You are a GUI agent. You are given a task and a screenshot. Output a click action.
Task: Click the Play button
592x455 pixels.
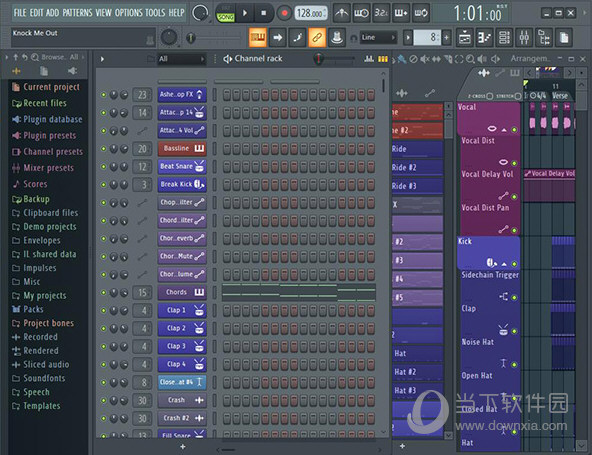click(245, 13)
